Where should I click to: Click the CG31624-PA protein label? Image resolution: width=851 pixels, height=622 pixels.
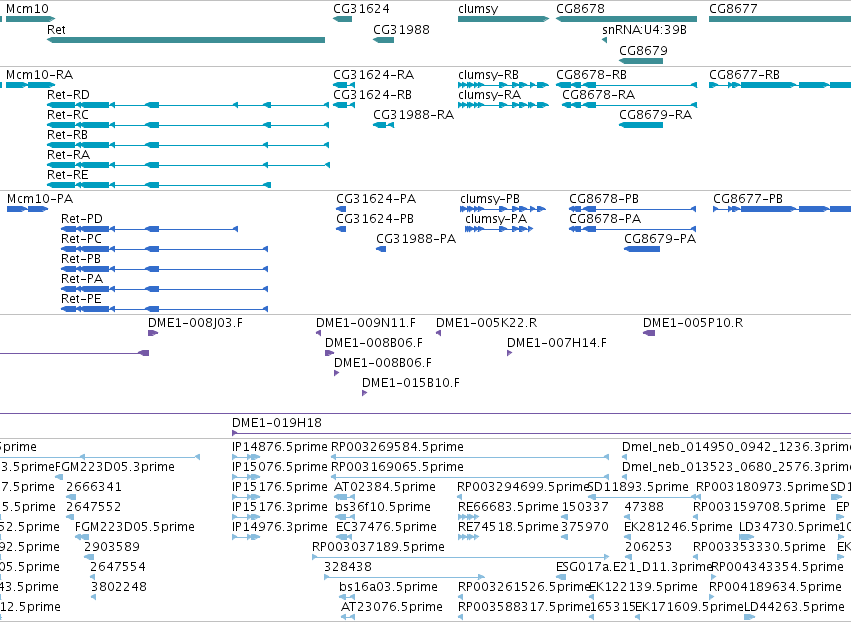[x=376, y=199]
